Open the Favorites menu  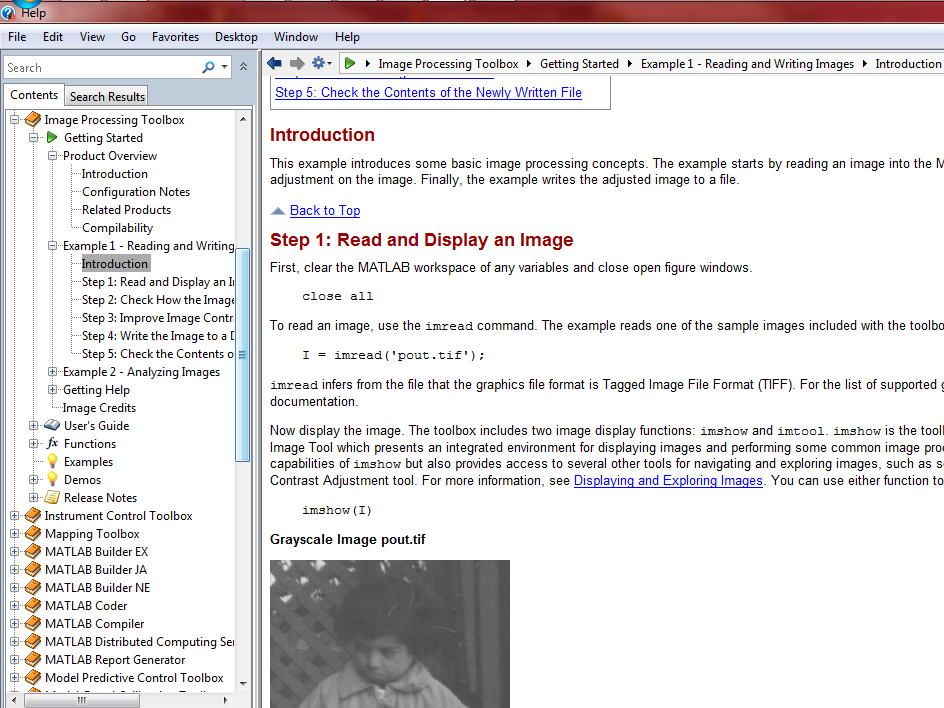tap(175, 37)
